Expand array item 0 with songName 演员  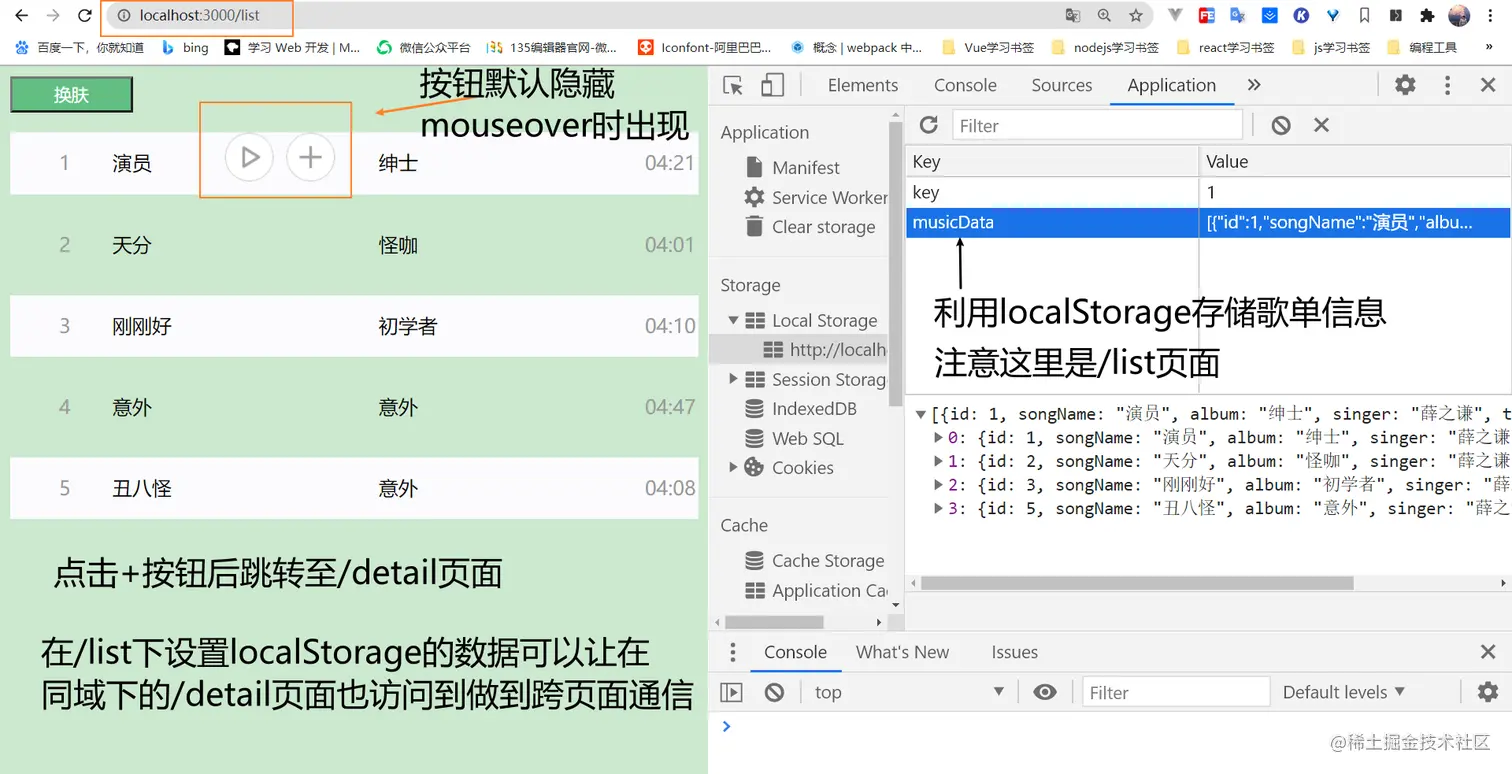point(938,438)
